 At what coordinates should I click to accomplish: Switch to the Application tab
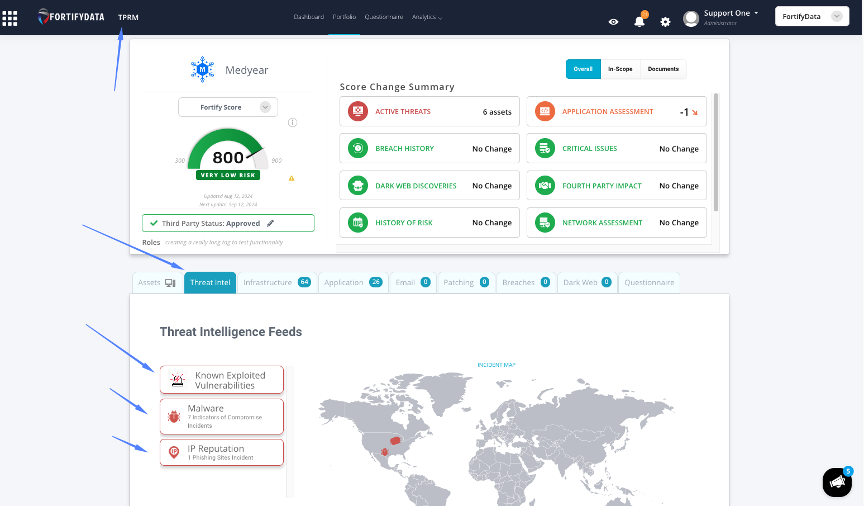tap(353, 282)
